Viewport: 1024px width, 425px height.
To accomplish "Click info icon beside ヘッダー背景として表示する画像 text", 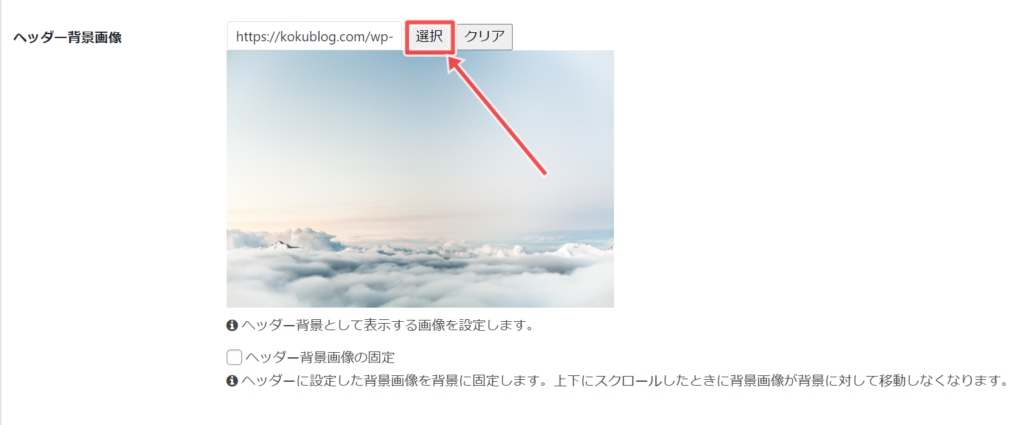I will 231,324.
